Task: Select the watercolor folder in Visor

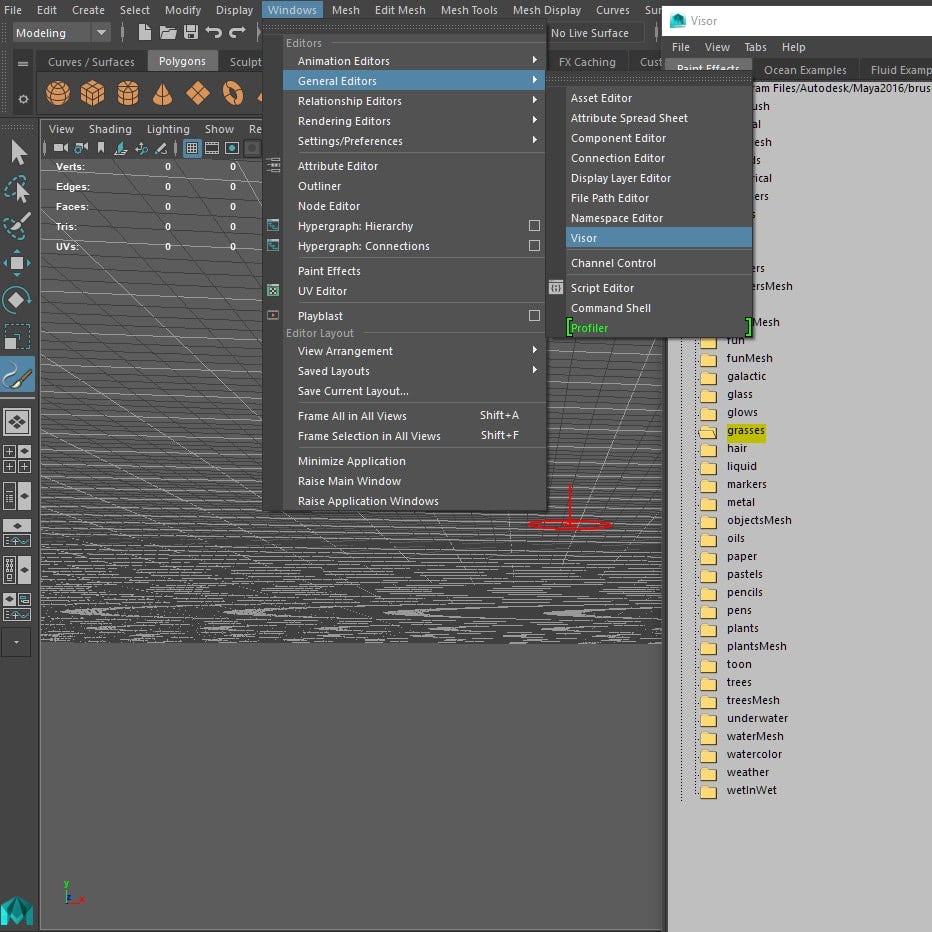Action: click(x=754, y=754)
